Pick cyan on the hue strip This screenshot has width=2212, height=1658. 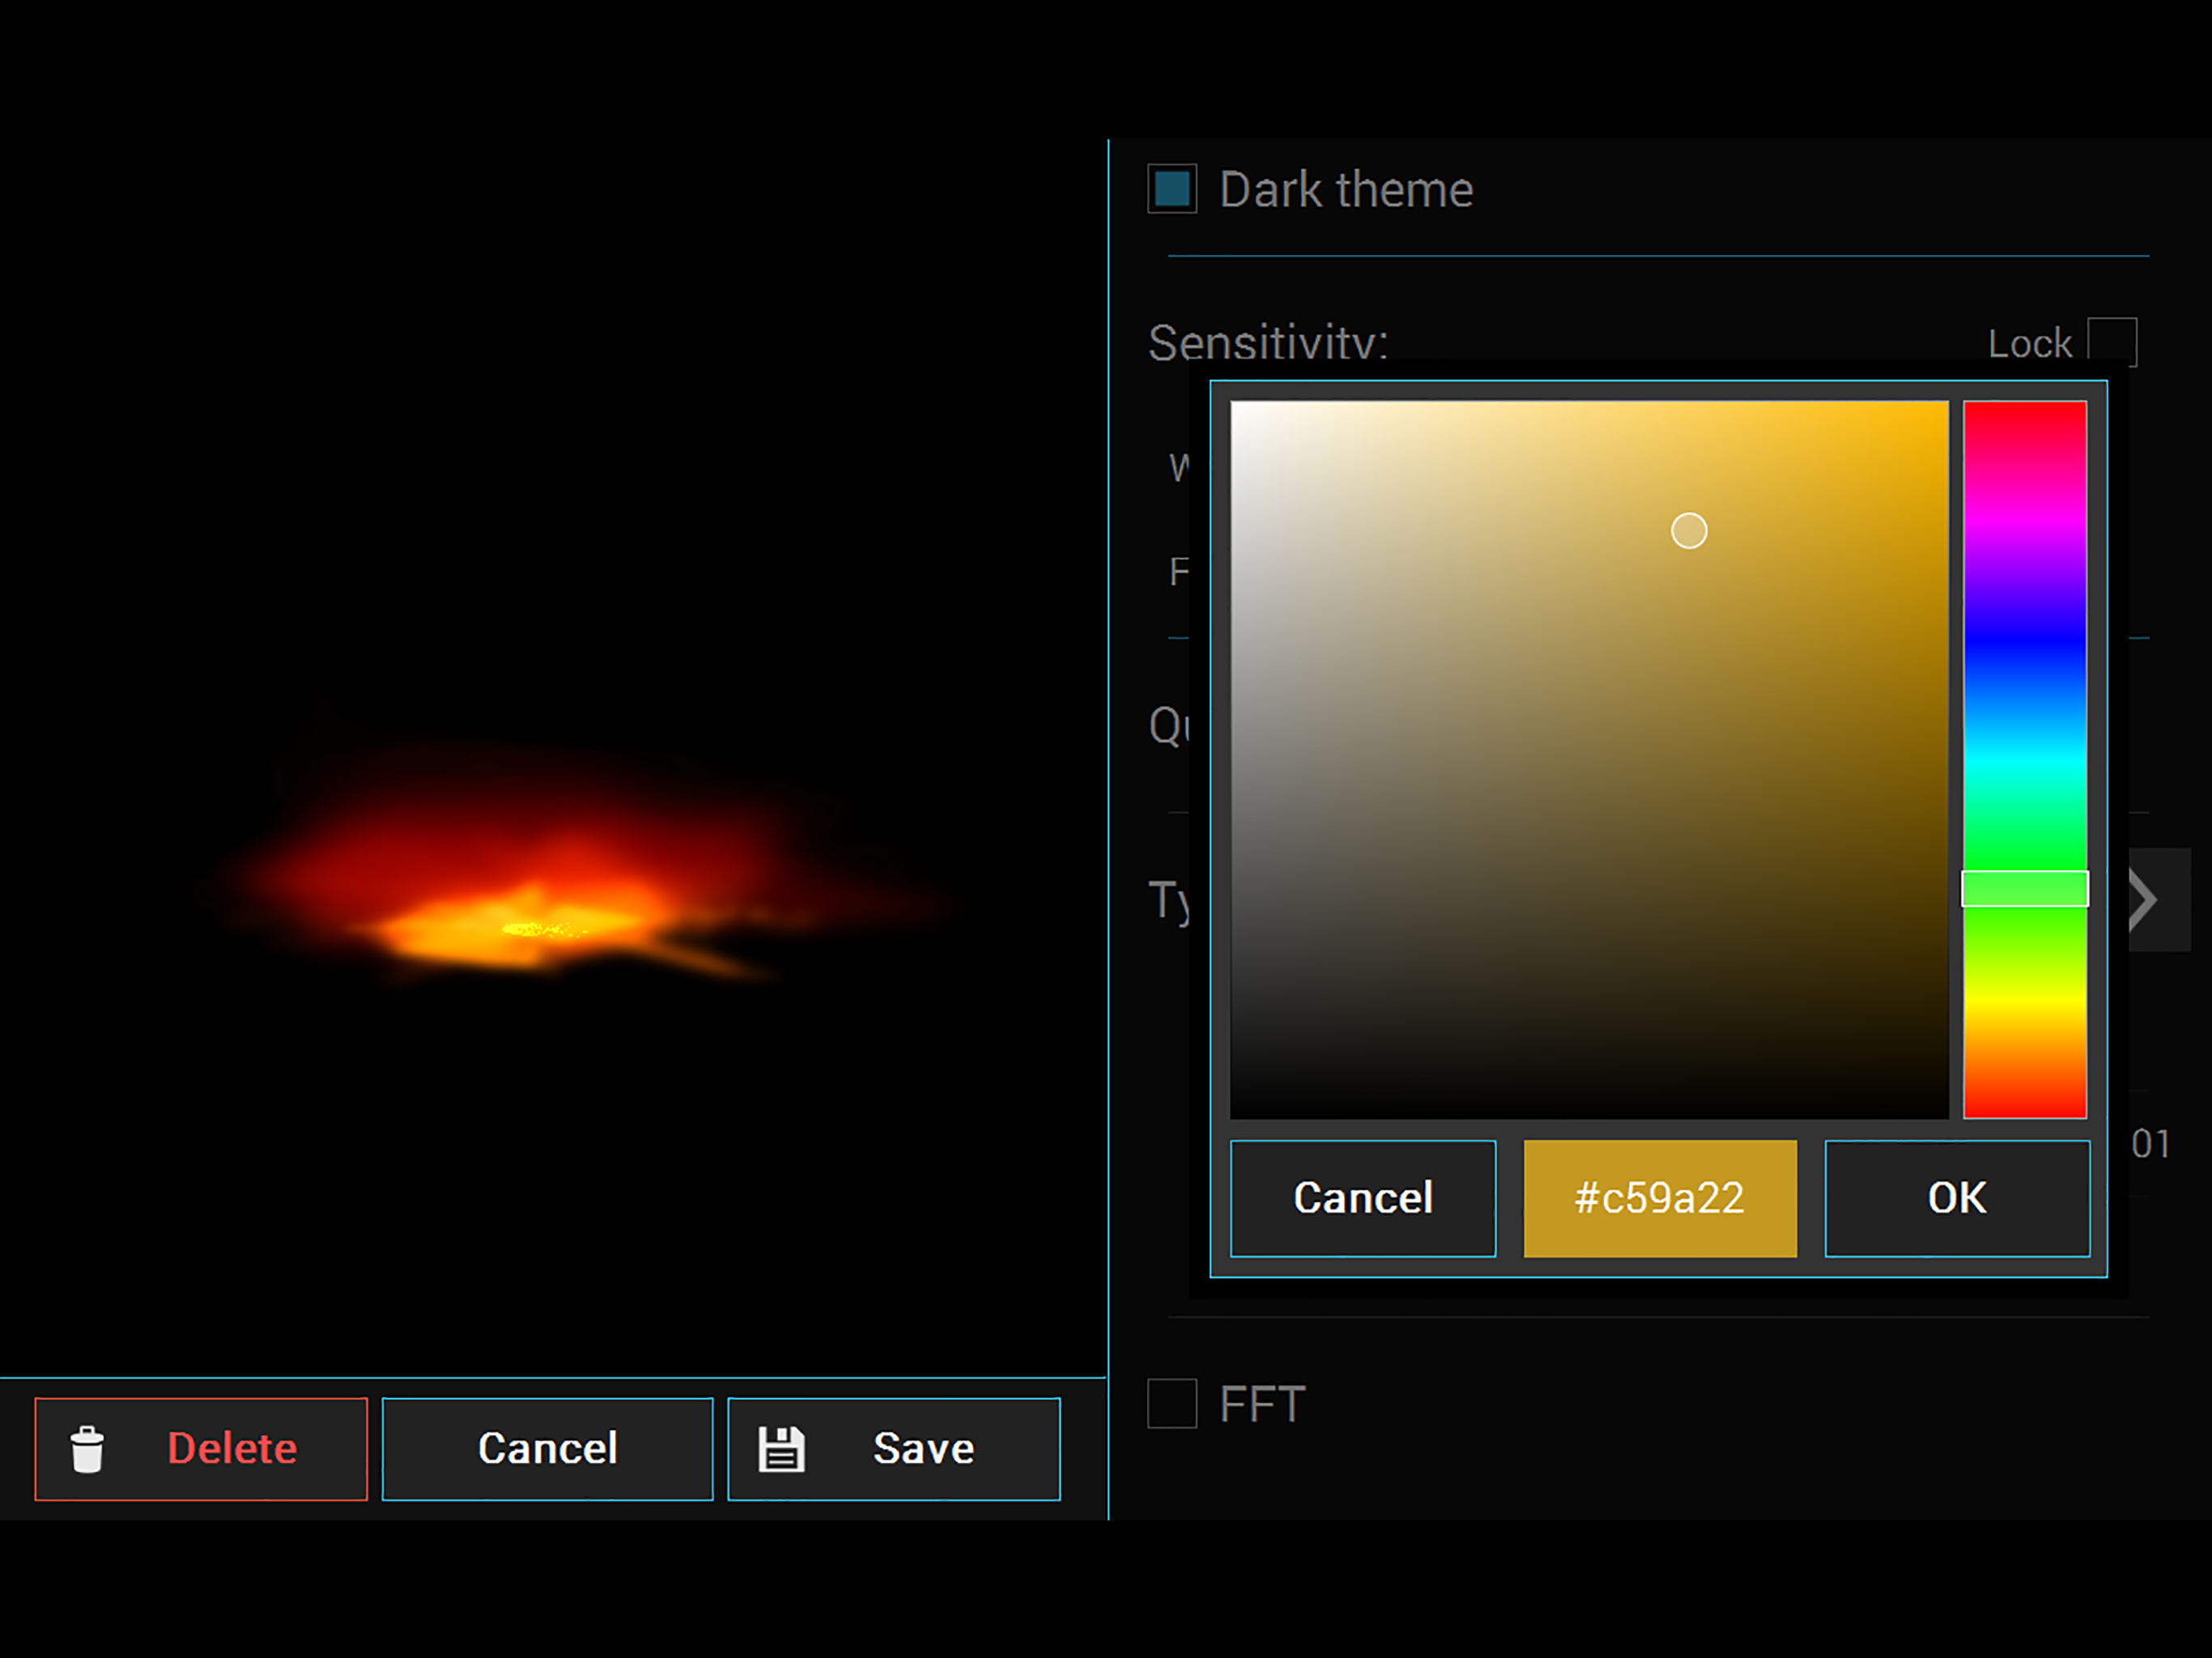click(x=2025, y=760)
